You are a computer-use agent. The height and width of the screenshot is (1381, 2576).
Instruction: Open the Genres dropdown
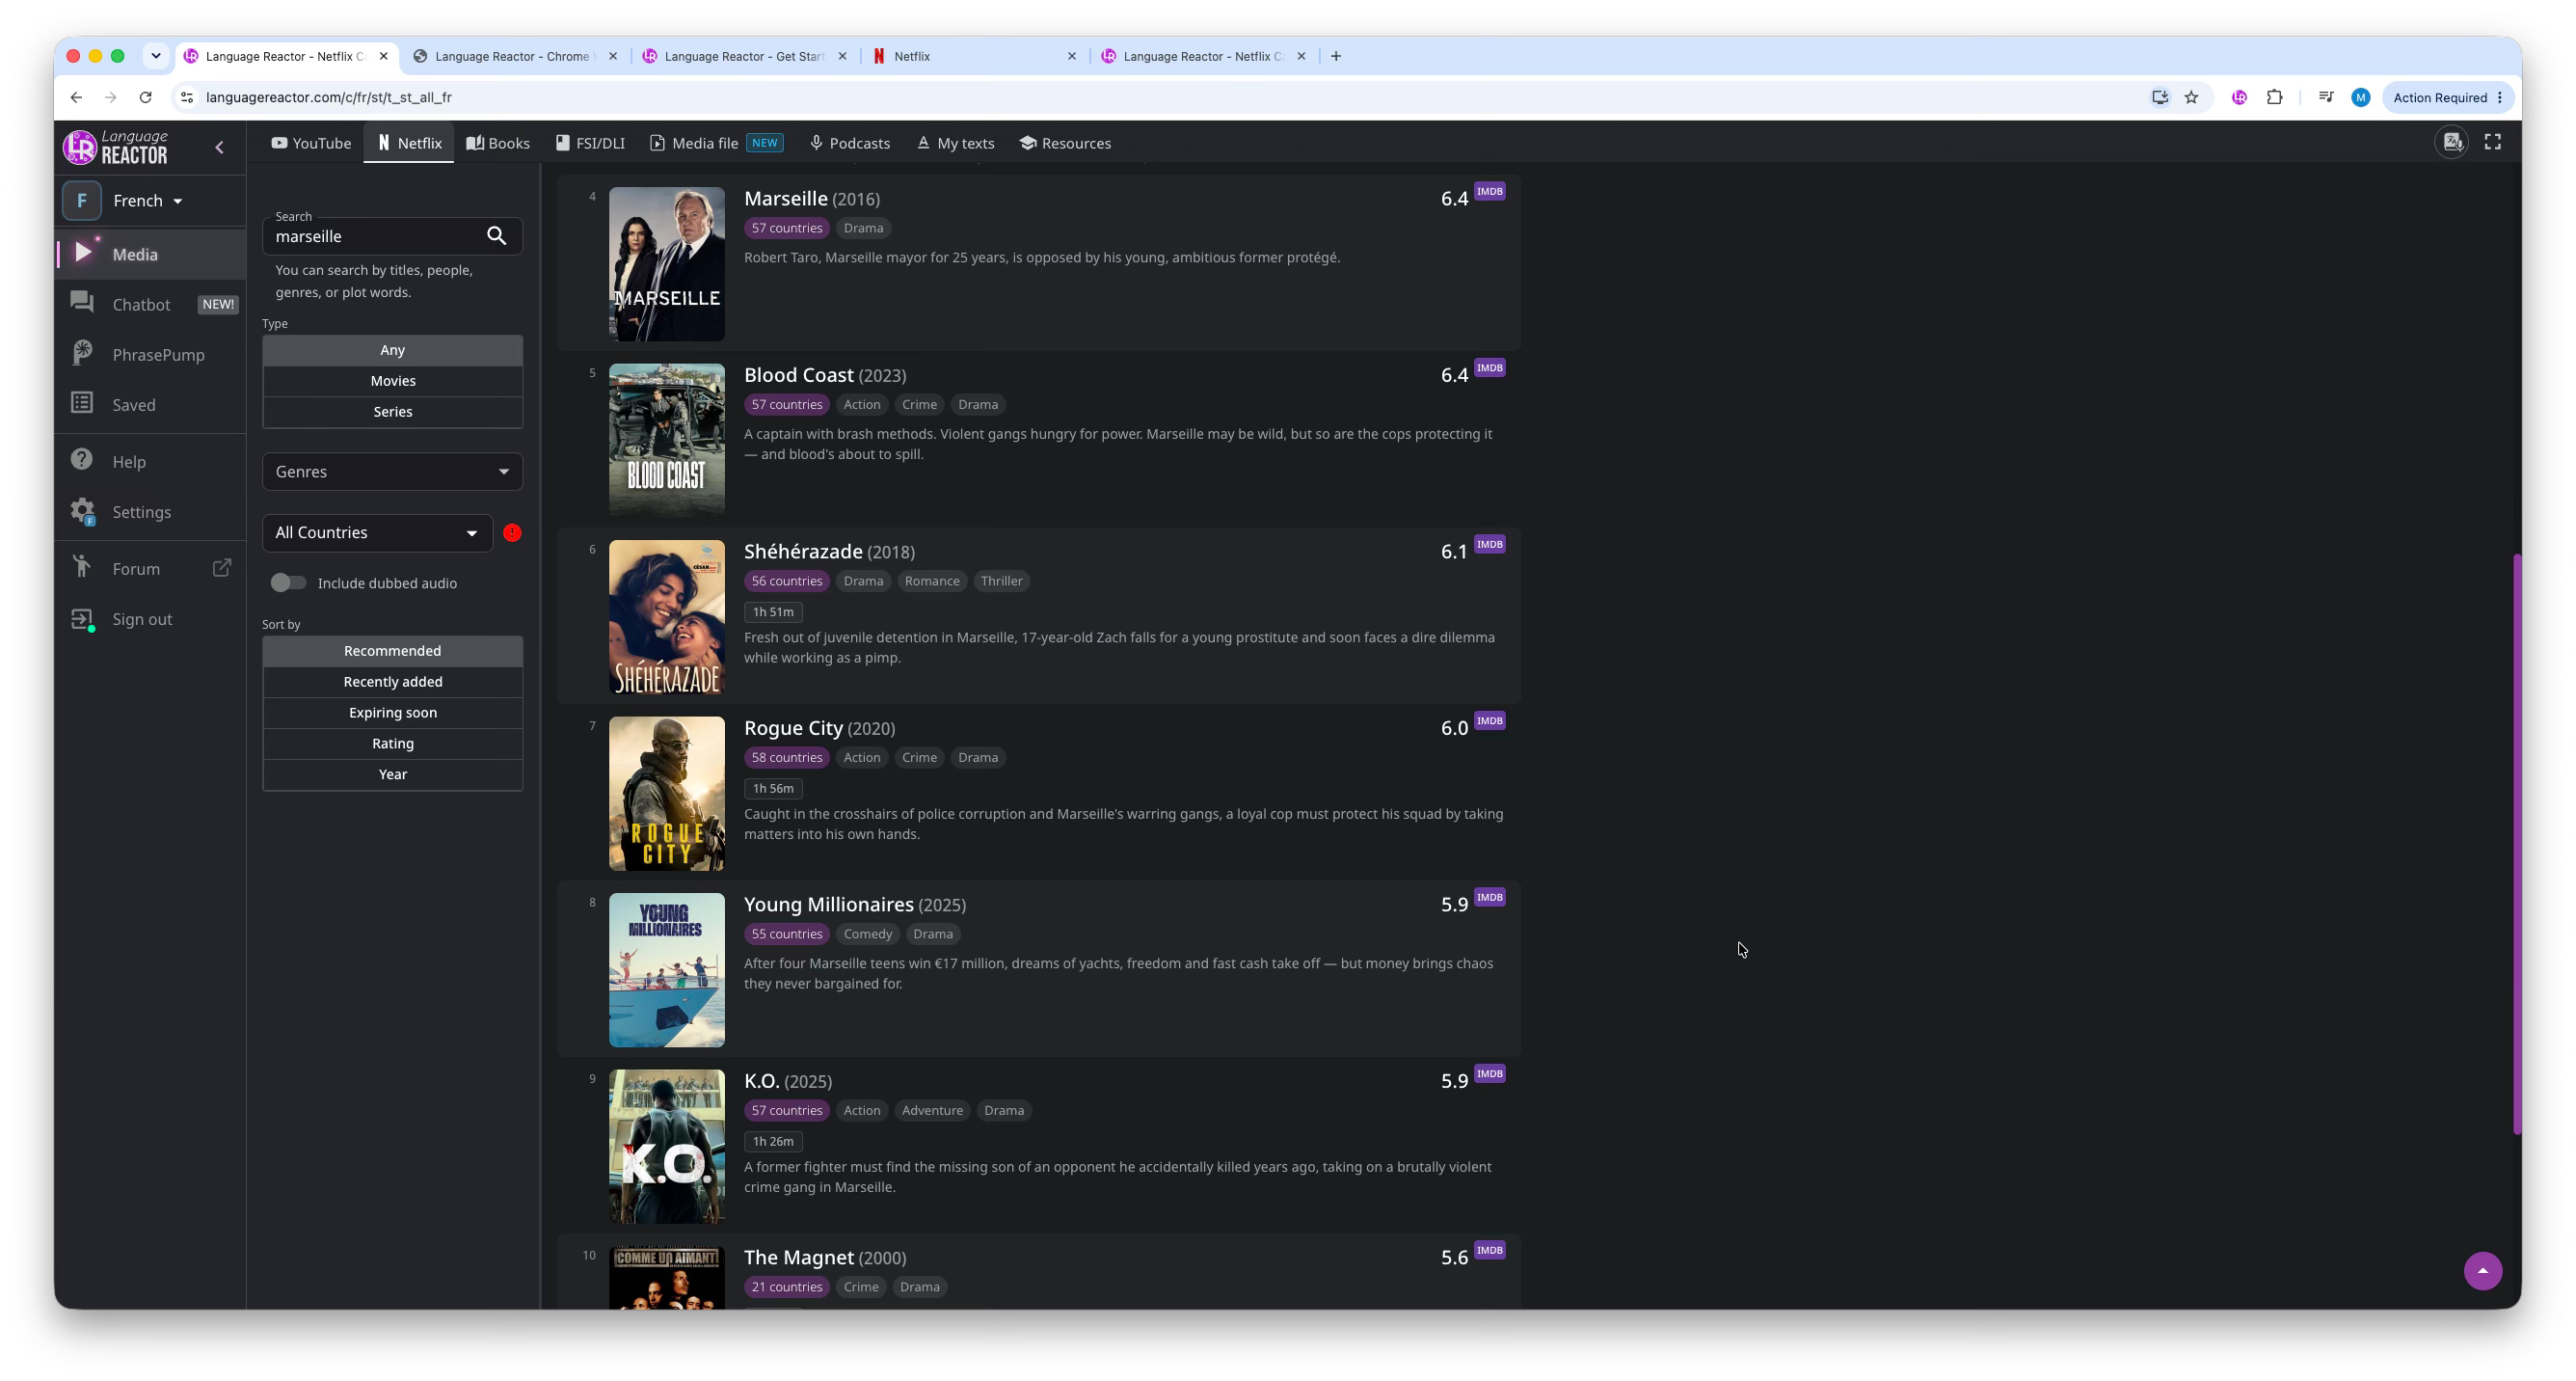[392, 472]
